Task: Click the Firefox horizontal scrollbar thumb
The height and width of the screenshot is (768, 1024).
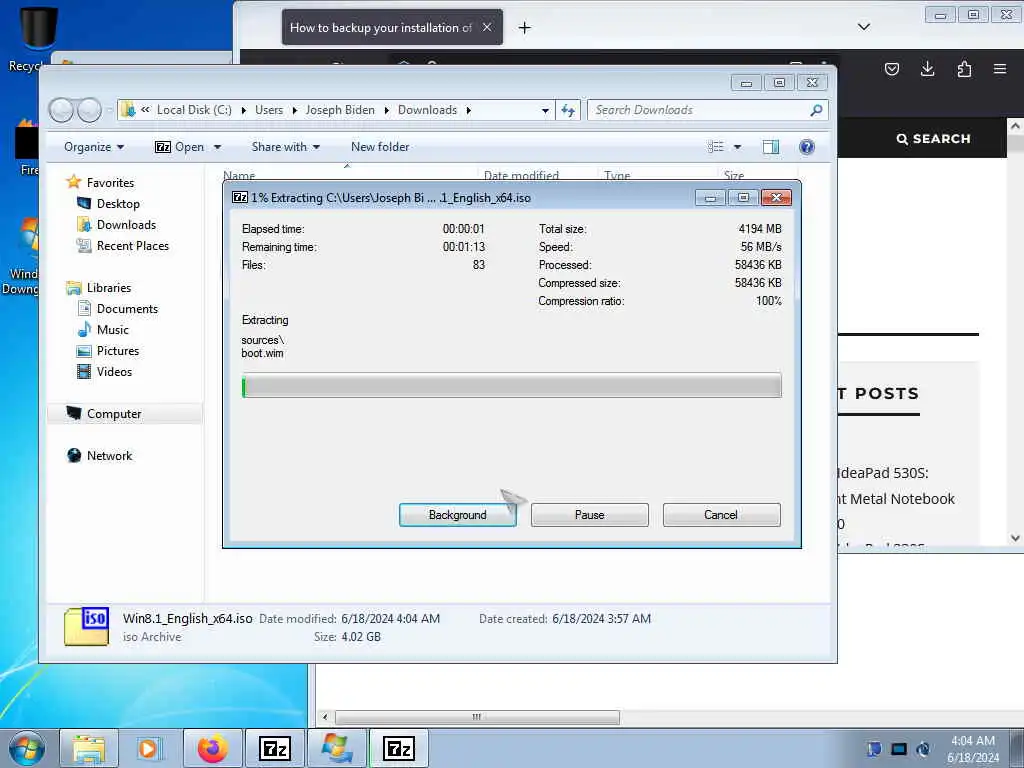Action: (477, 717)
